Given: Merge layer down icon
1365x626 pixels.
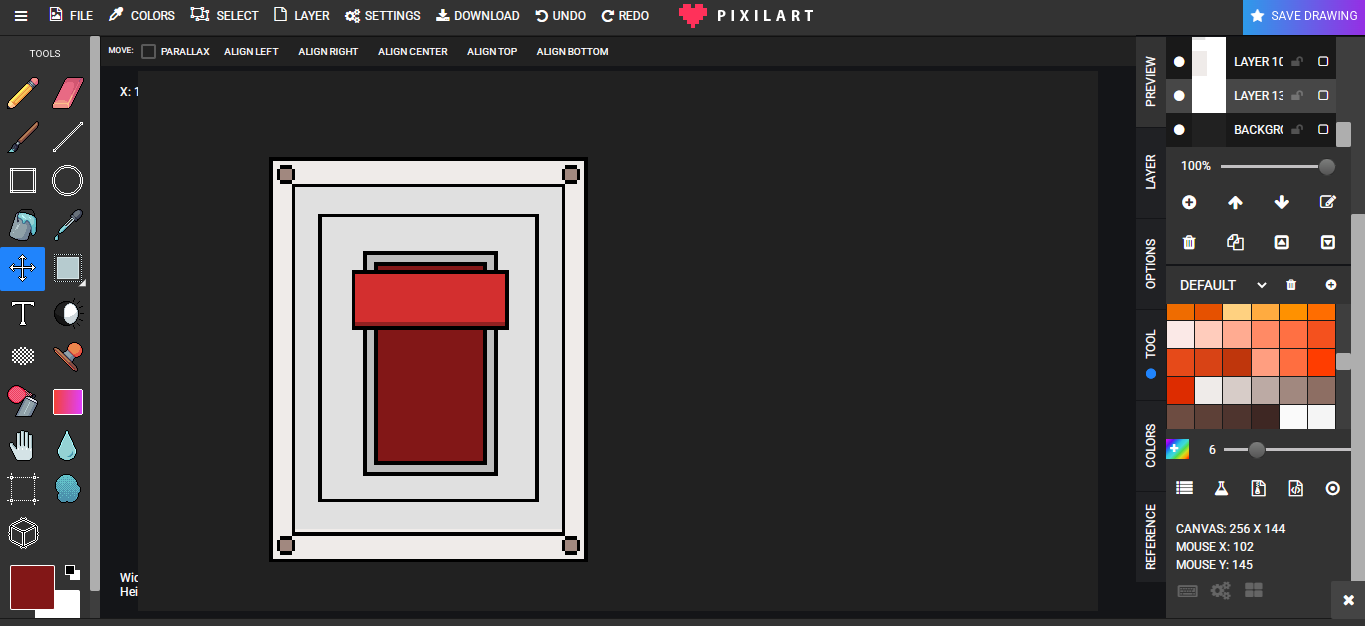Looking at the screenshot, I should pos(1327,242).
